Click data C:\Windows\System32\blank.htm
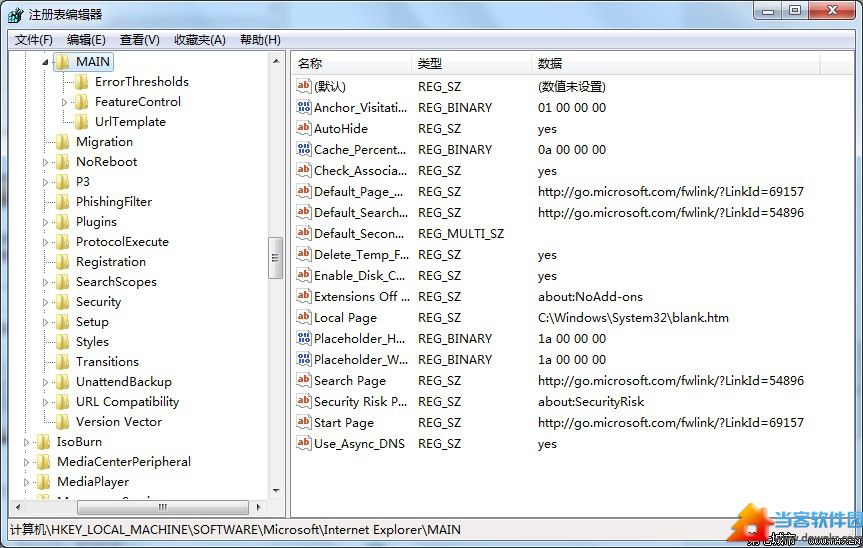Viewport: 863px width, 548px height. pyautogui.click(x=633, y=317)
